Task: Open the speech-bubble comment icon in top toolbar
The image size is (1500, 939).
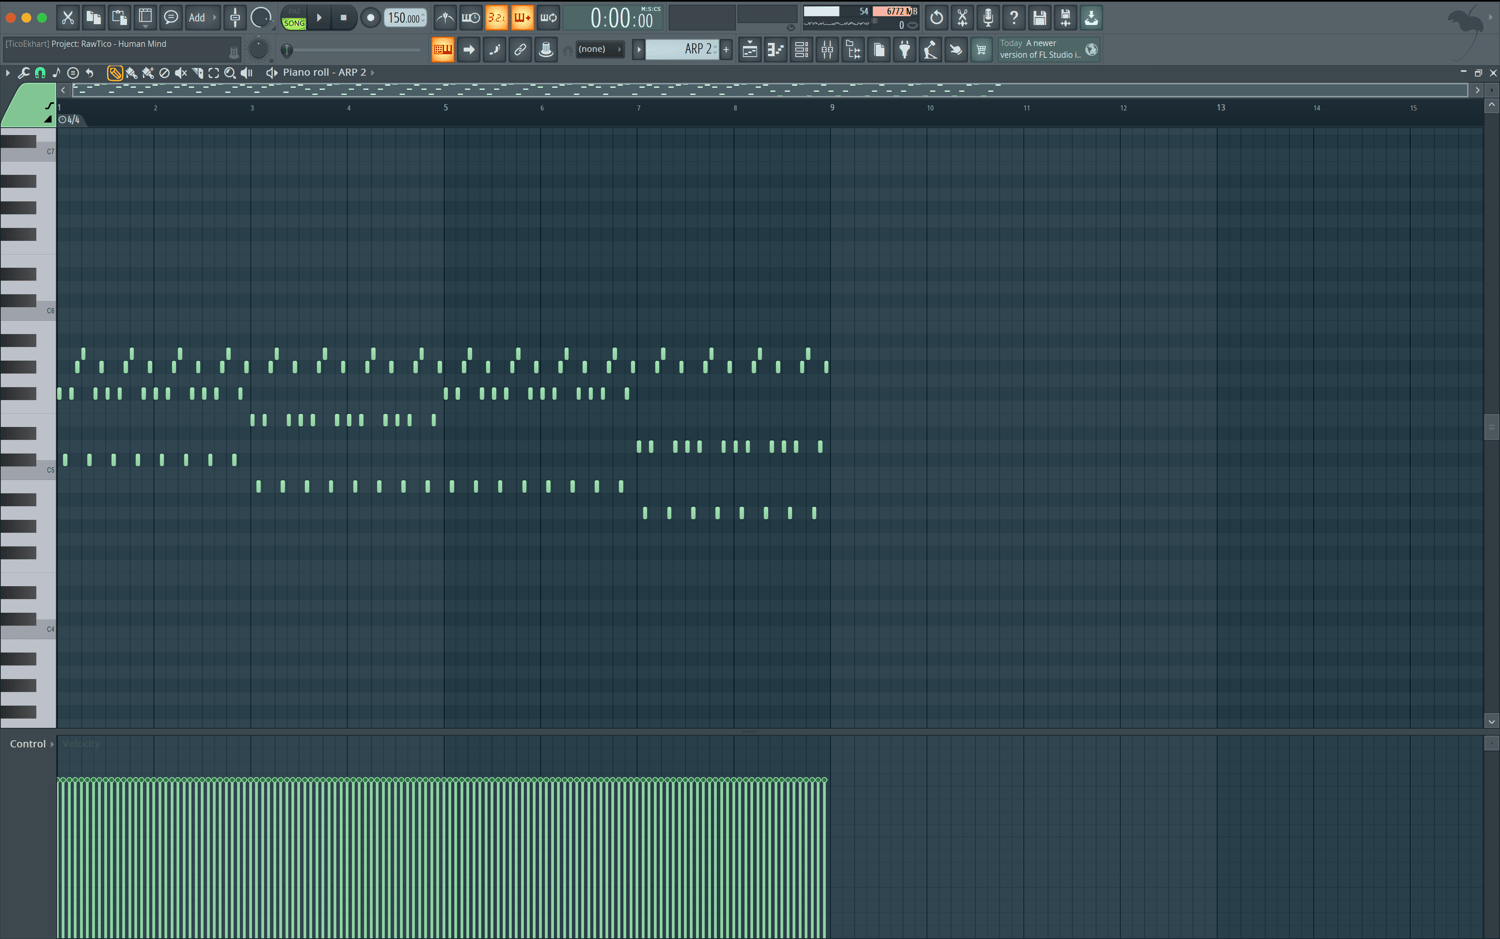Action: [171, 18]
